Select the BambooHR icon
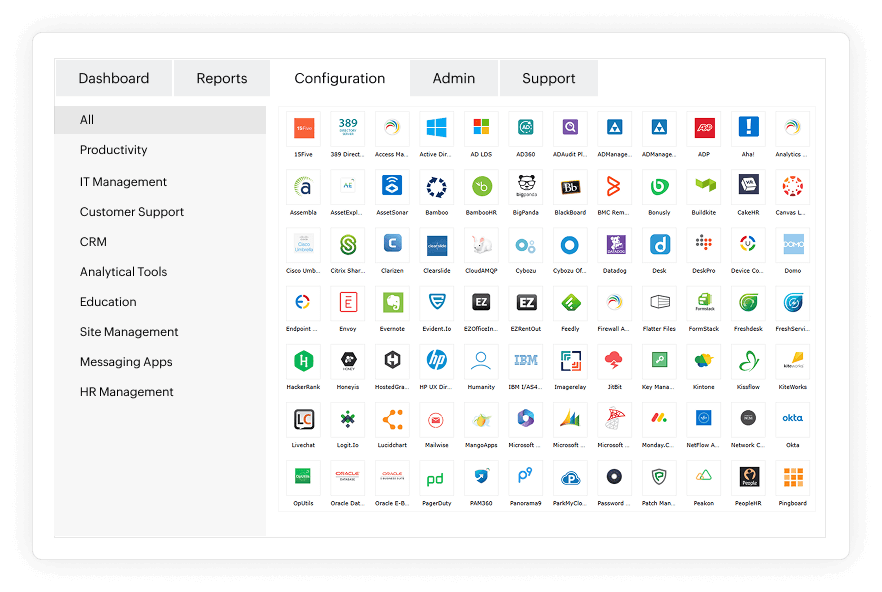 click(x=481, y=186)
